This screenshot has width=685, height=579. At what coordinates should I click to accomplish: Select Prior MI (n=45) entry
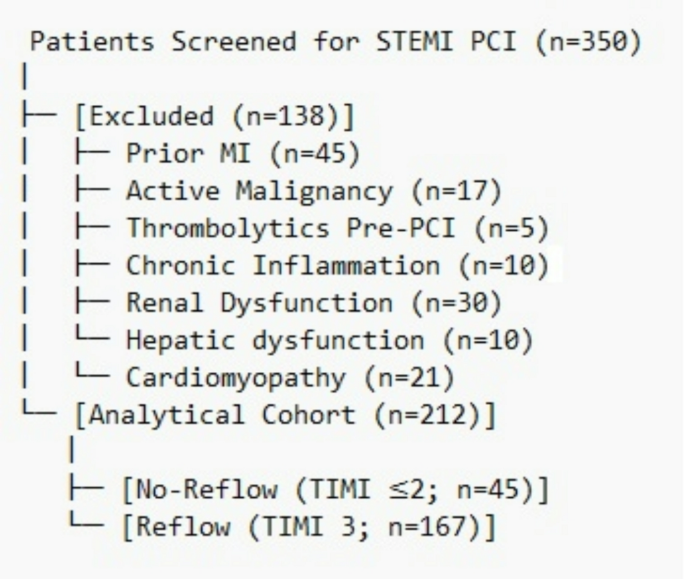tap(243, 154)
